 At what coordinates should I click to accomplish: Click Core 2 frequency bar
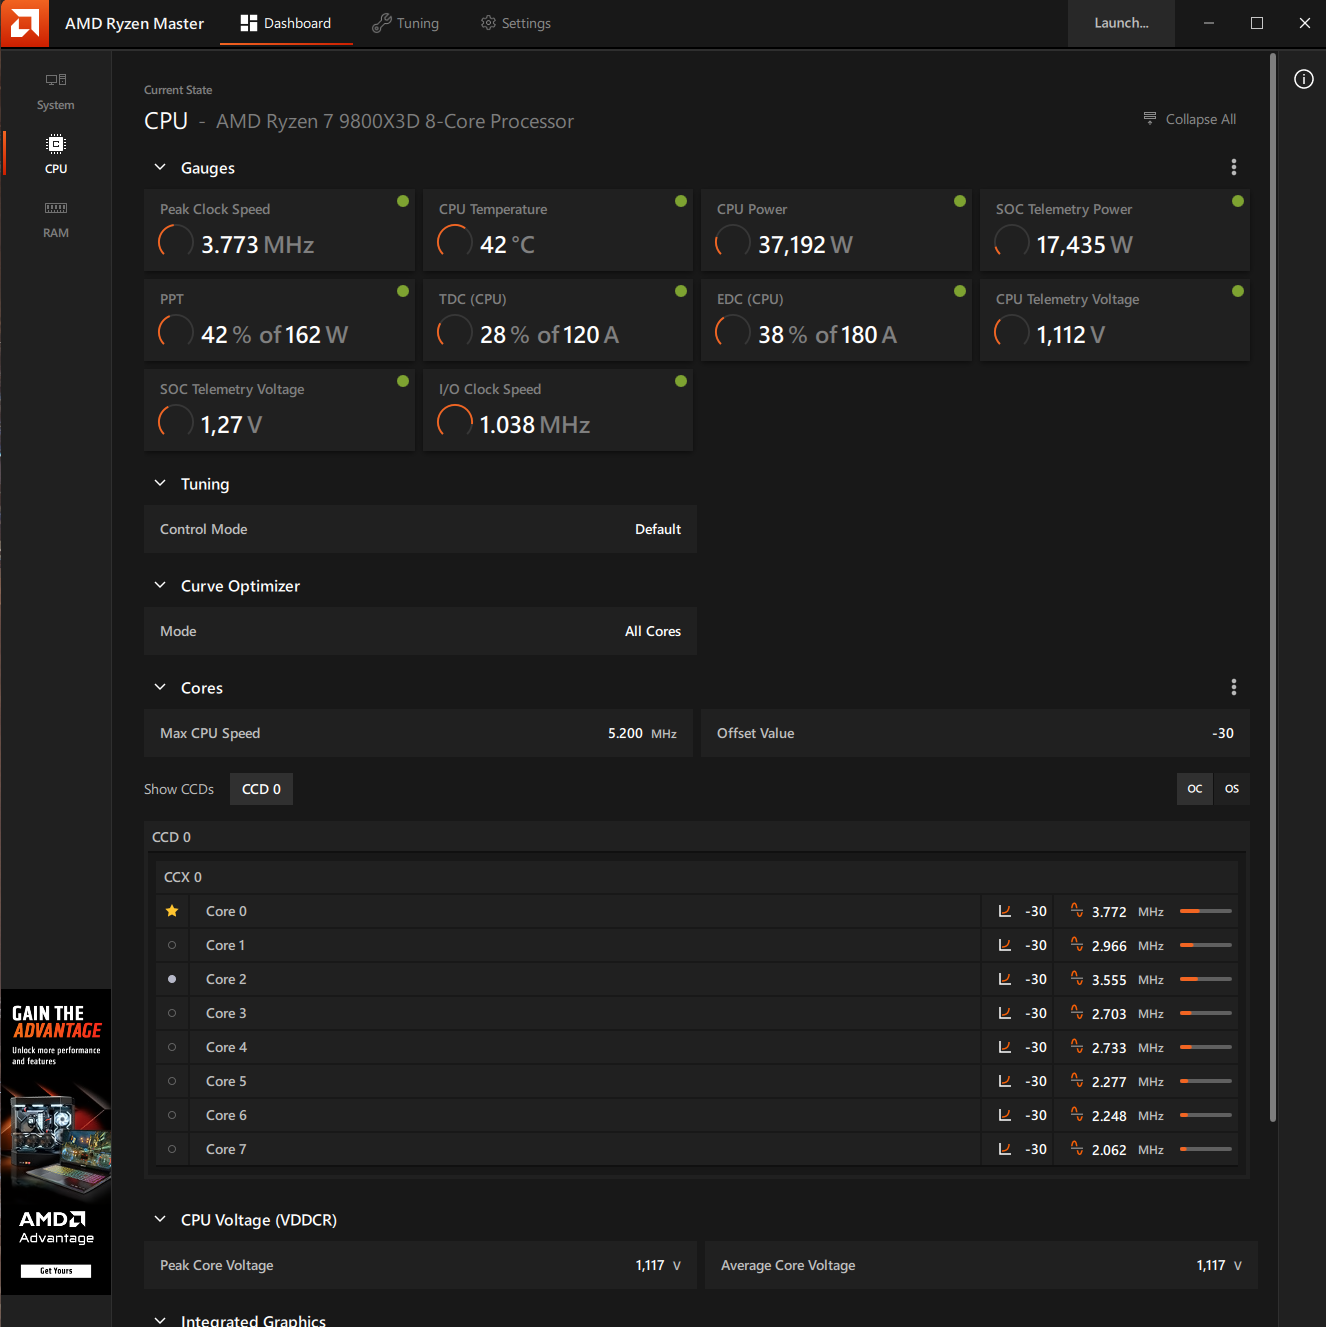[x=1206, y=979]
